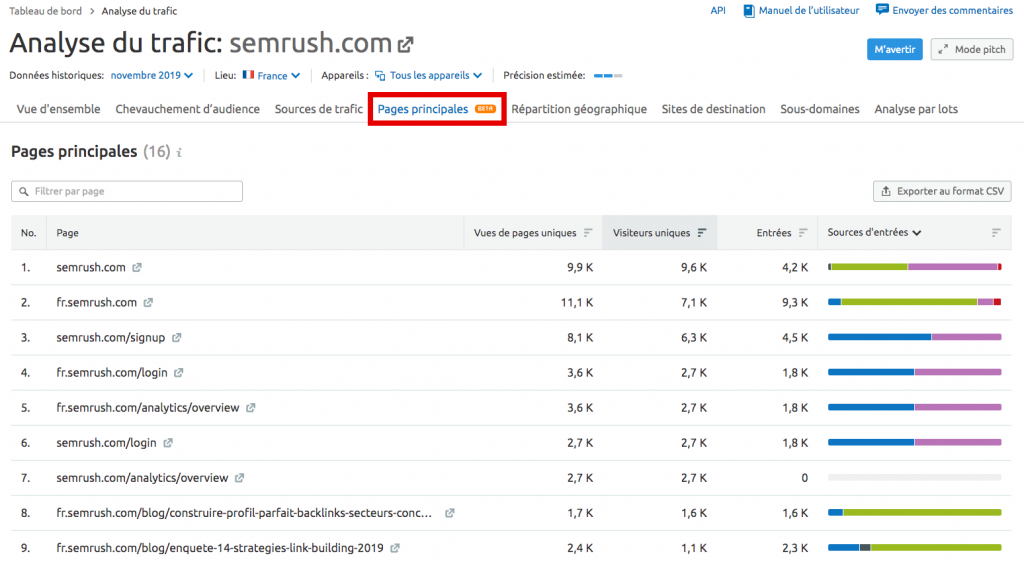Click semrush.com/analytics/overview page name

point(142,478)
